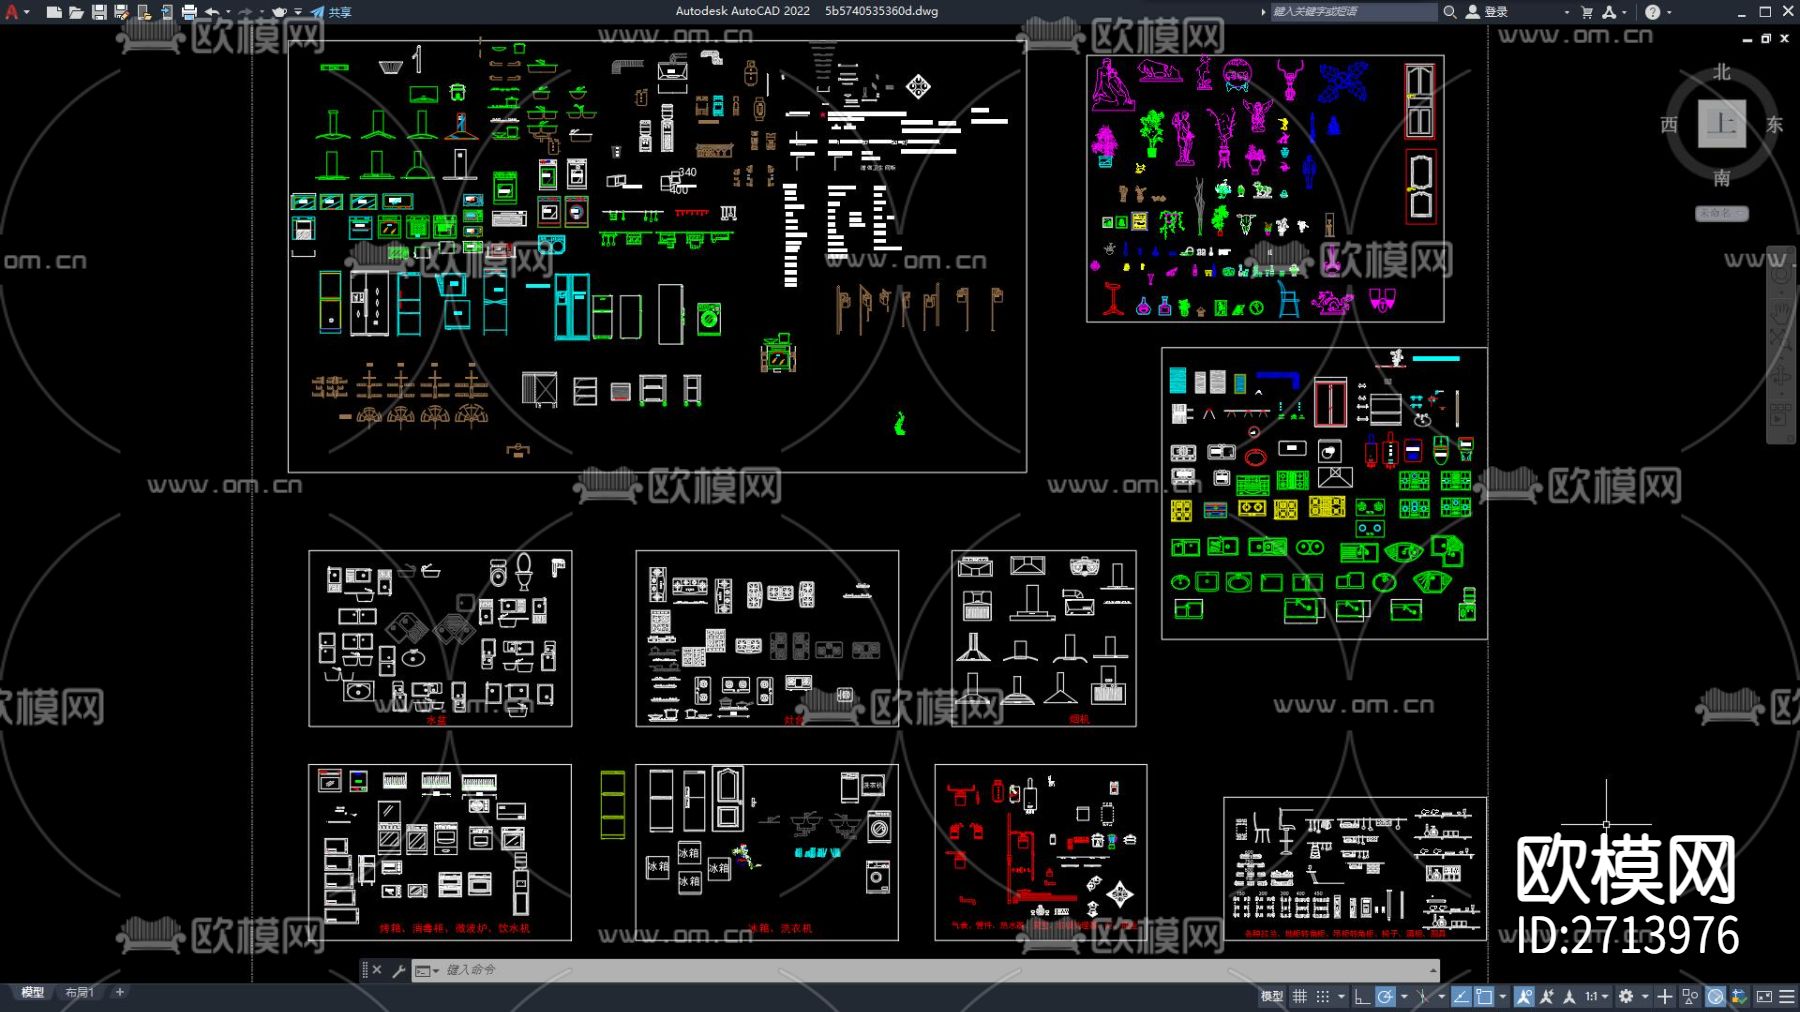The height and width of the screenshot is (1012, 1800).
Task: Click the search magnifier icon
Action: click(x=1449, y=12)
